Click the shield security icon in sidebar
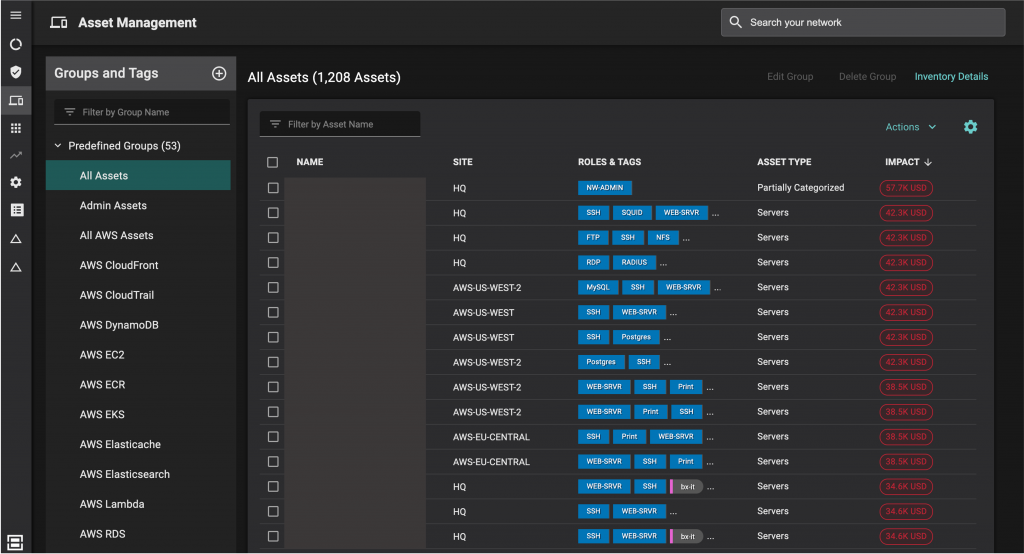This screenshot has width=1024, height=554. (15, 72)
